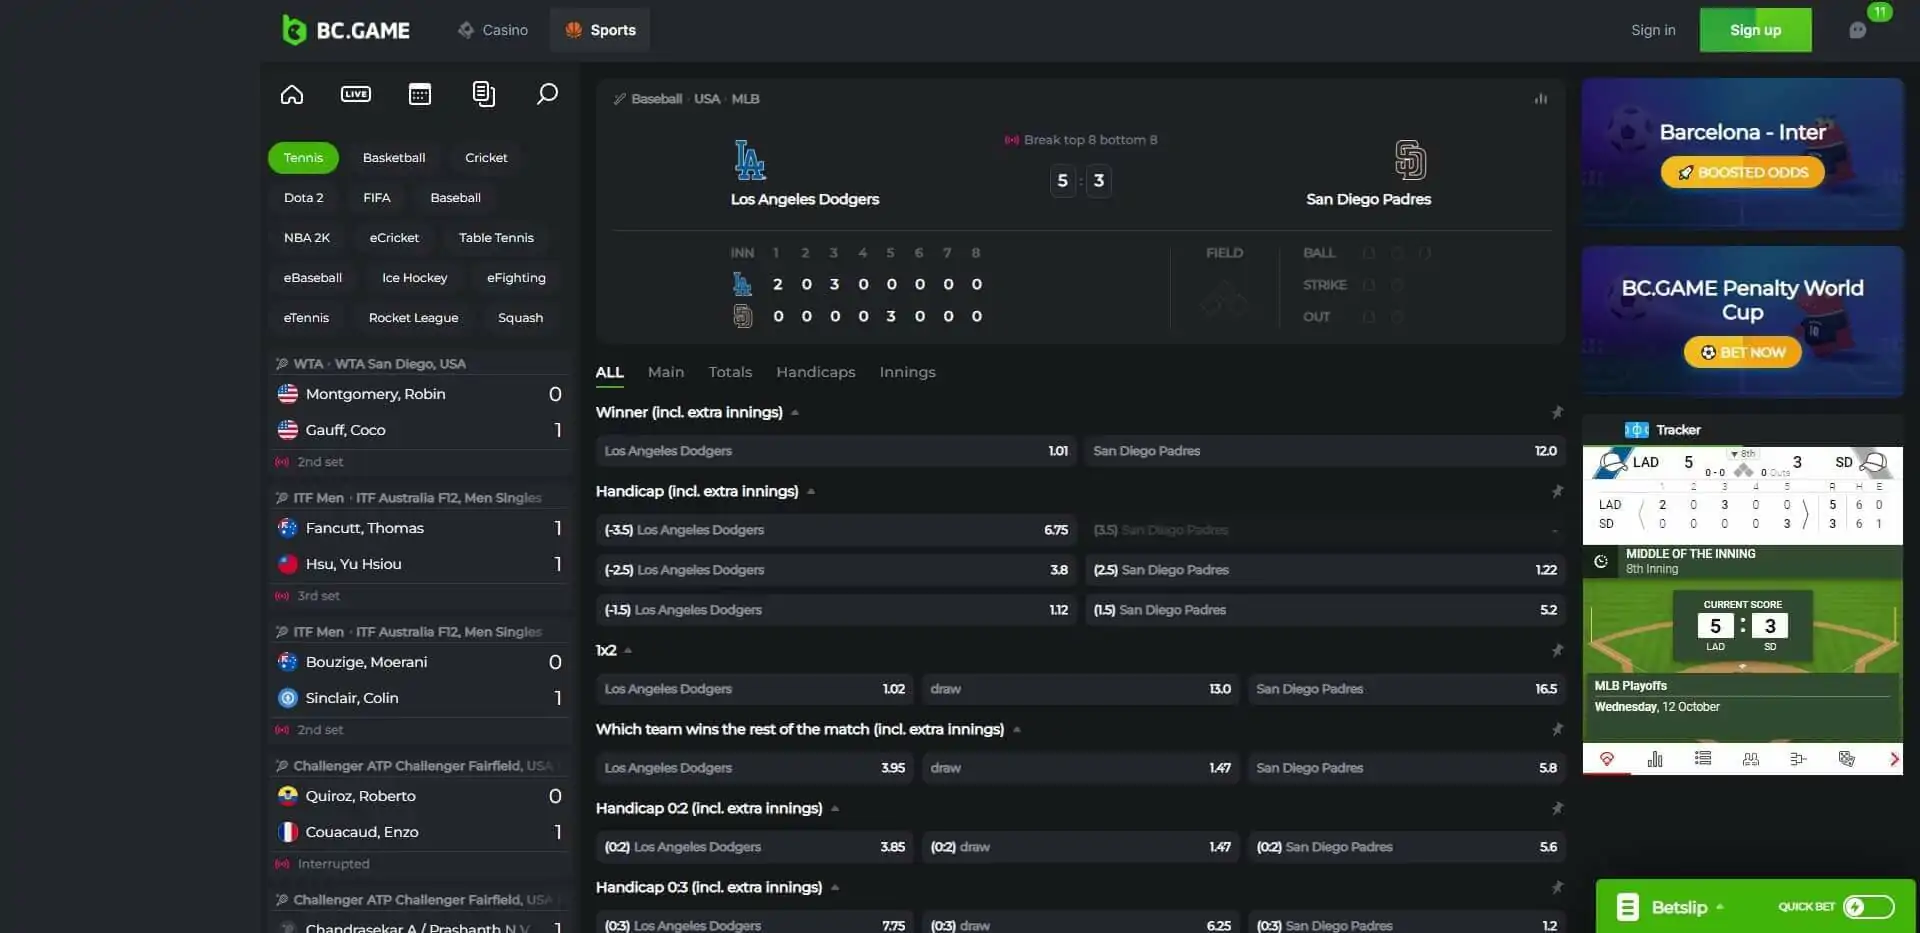Image resolution: width=1920 pixels, height=933 pixels.
Task: Toggle the Quick Bet switch
Action: click(x=1868, y=907)
